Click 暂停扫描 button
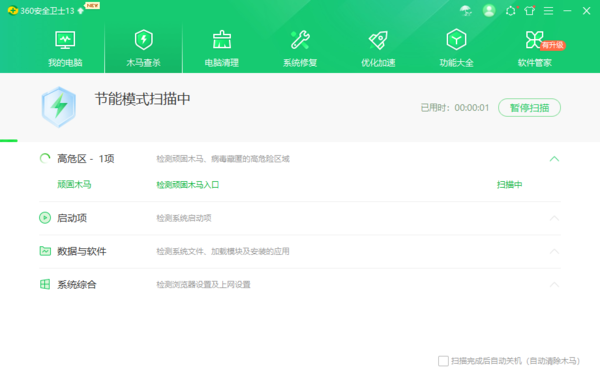600x378 pixels. [x=529, y=108]
